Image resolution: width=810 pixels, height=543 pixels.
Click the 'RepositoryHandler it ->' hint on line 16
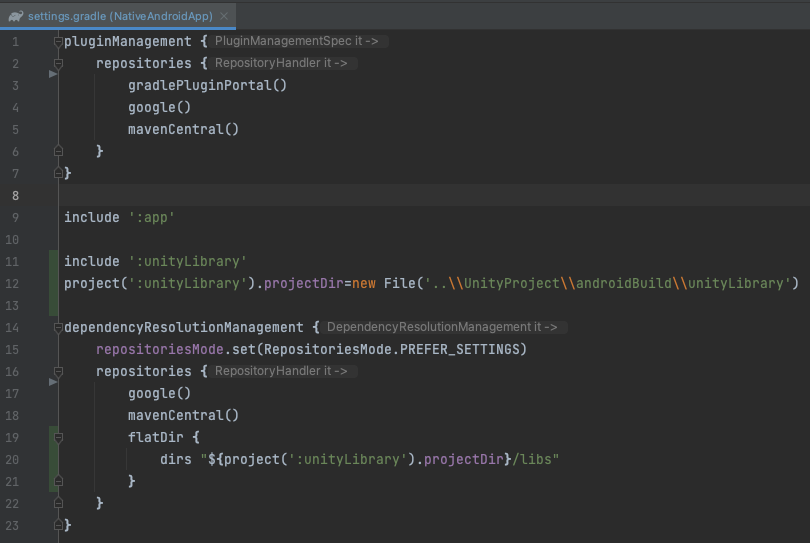(x=281, y=371)
